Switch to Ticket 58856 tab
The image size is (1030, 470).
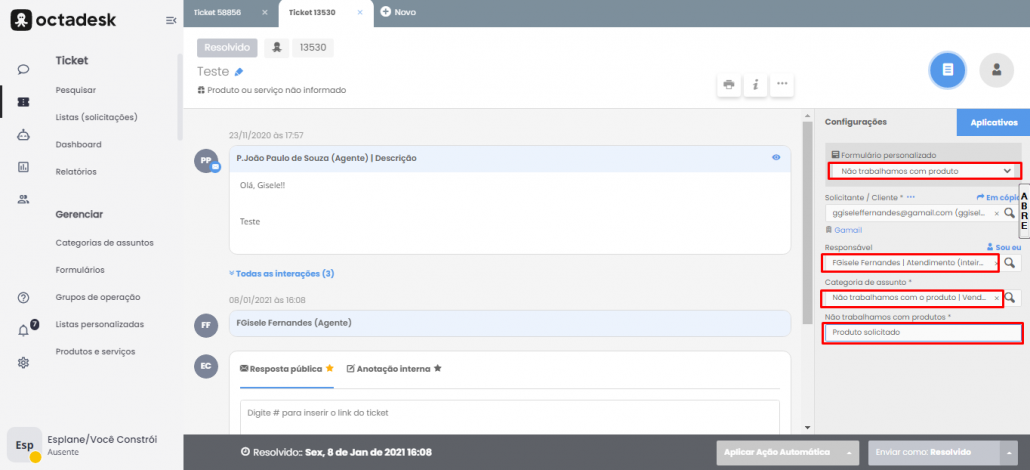tap(218, 12)
